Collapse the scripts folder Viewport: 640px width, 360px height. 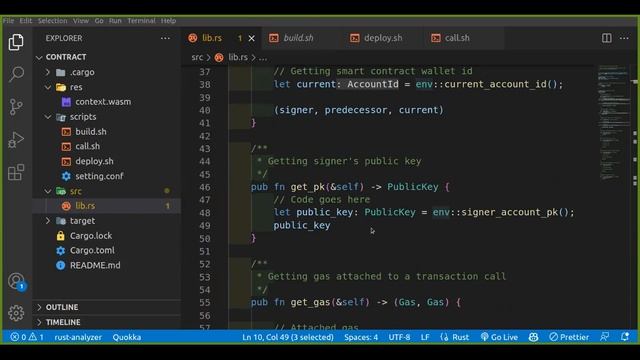tap(83, 117)
